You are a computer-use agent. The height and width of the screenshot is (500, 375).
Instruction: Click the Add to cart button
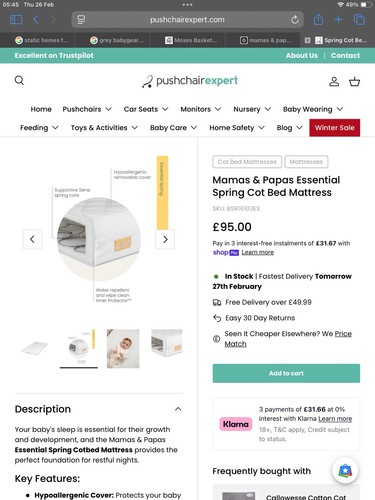point(286,373)
